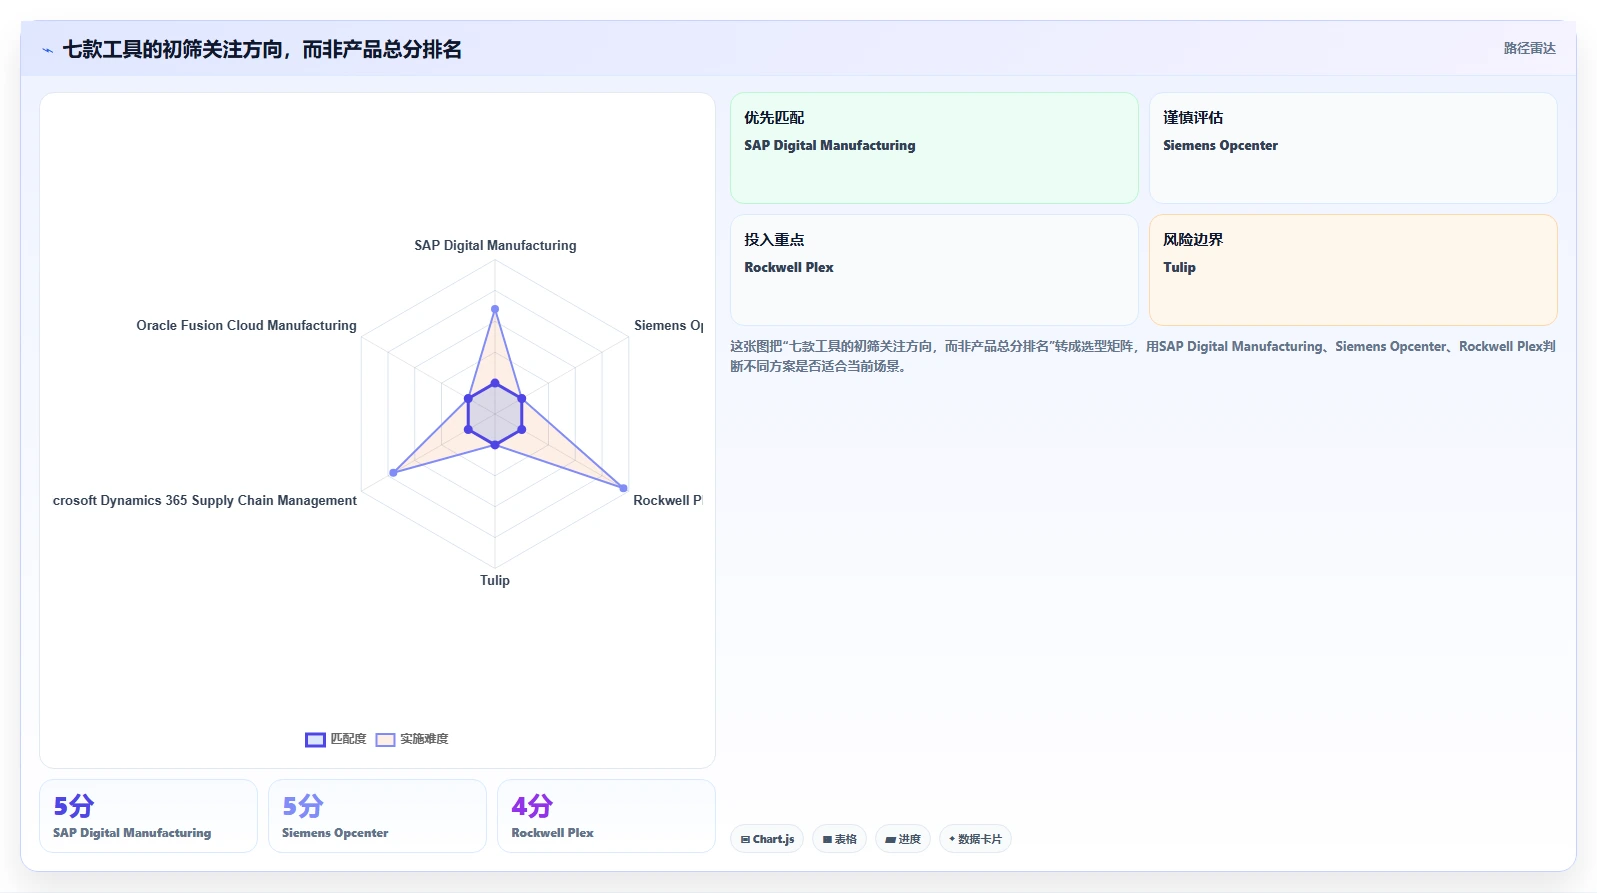Click the 路径雷达 label in header
The height and width of the screenshot is (893, 1597).
(1529, 48)
